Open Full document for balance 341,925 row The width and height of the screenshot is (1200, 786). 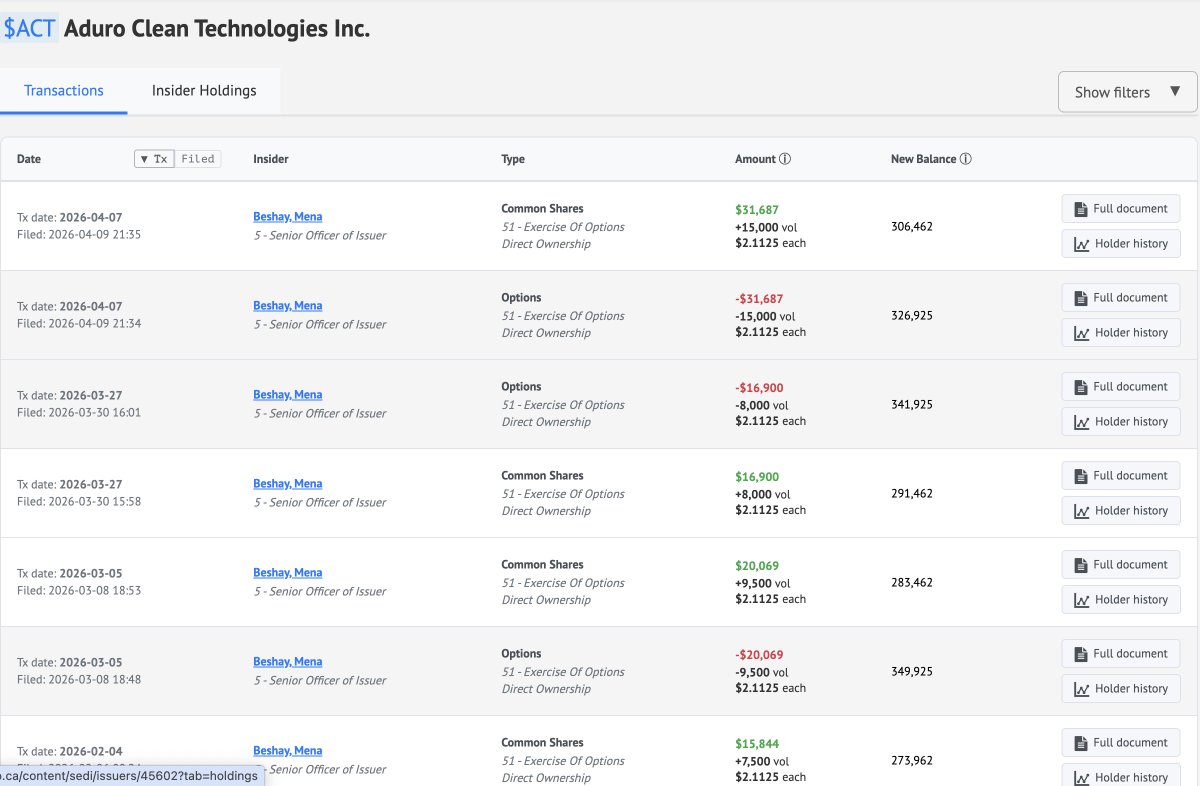[x=1121, y=387]
